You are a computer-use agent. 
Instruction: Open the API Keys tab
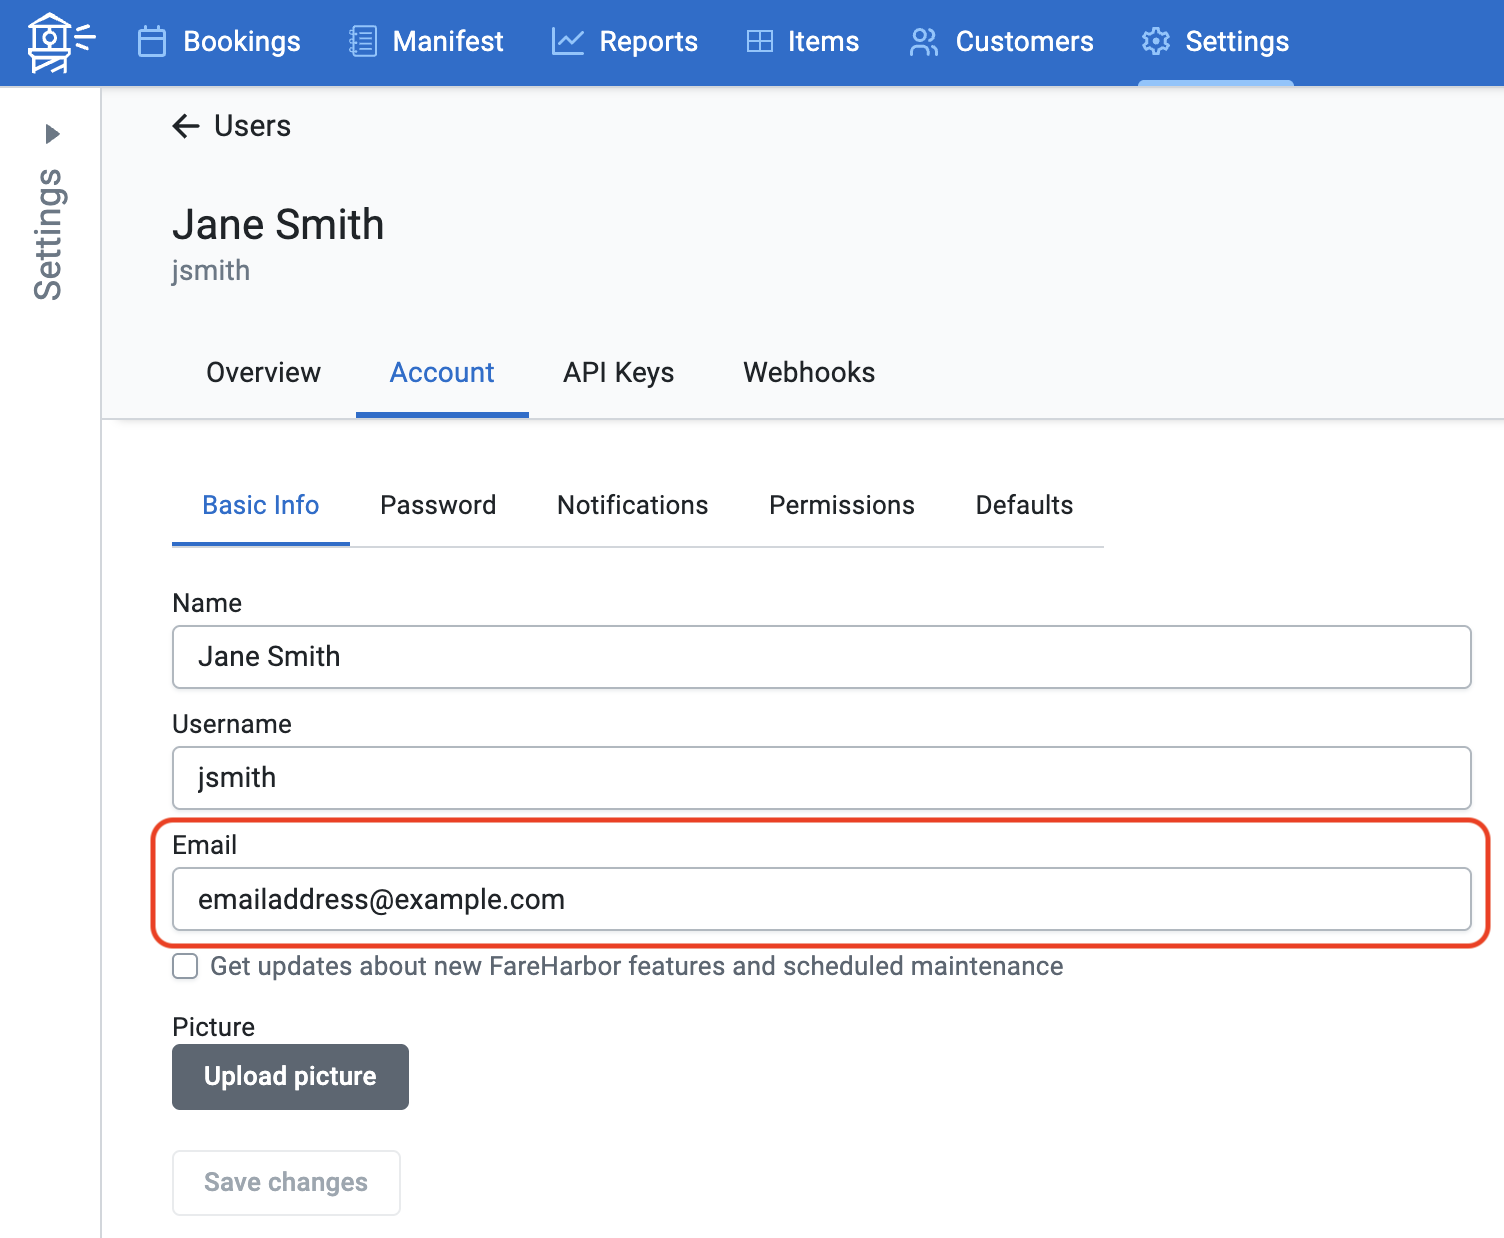(618, 372)
